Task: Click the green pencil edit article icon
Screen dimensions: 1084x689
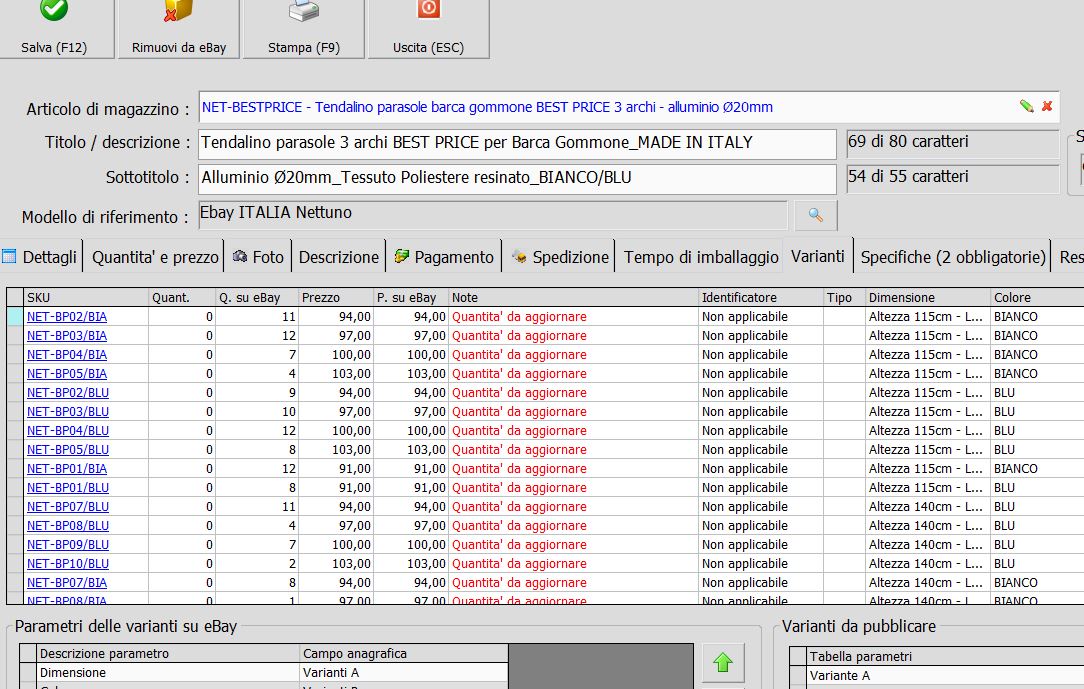Action: 1026,107
